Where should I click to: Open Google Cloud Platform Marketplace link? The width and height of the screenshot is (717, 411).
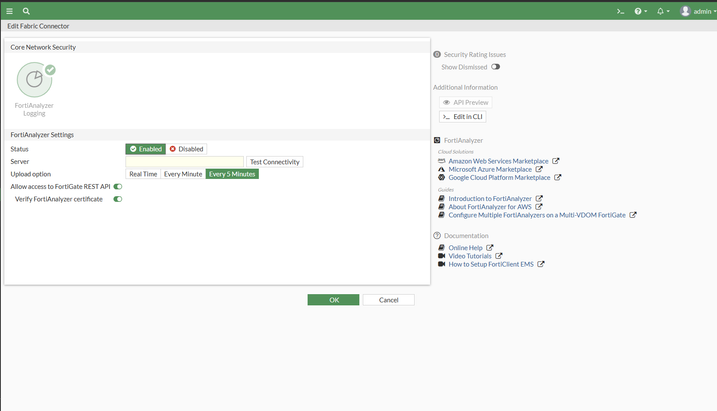tap(499, 178)
